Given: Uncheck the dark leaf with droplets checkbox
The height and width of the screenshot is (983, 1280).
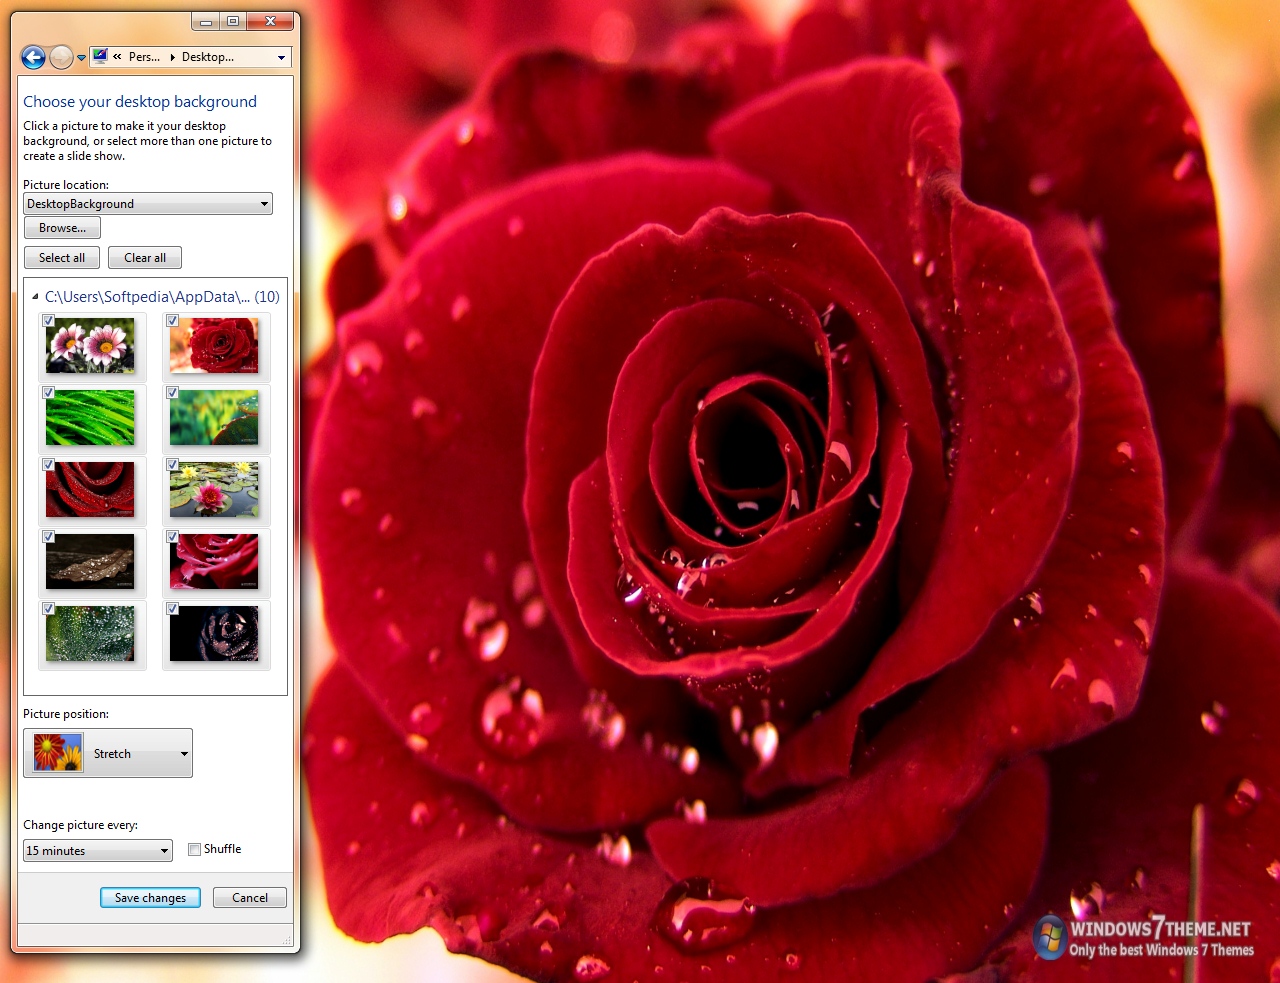Looking at the screenshot, I should coord(48,537).
